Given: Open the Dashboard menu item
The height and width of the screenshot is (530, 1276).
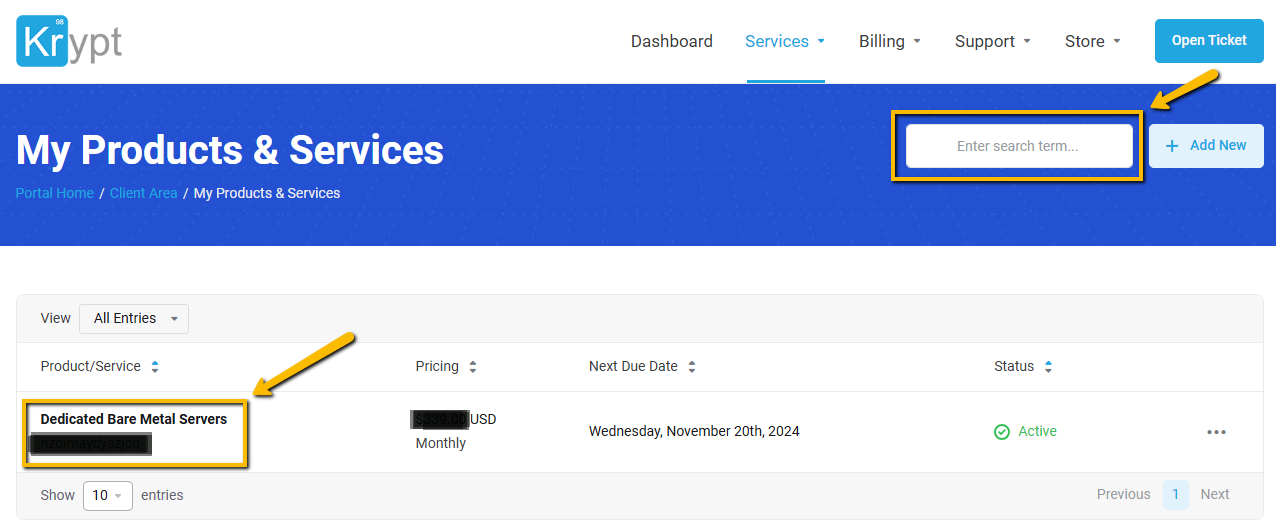Looking at the screenshot, I should coord(672,41).
